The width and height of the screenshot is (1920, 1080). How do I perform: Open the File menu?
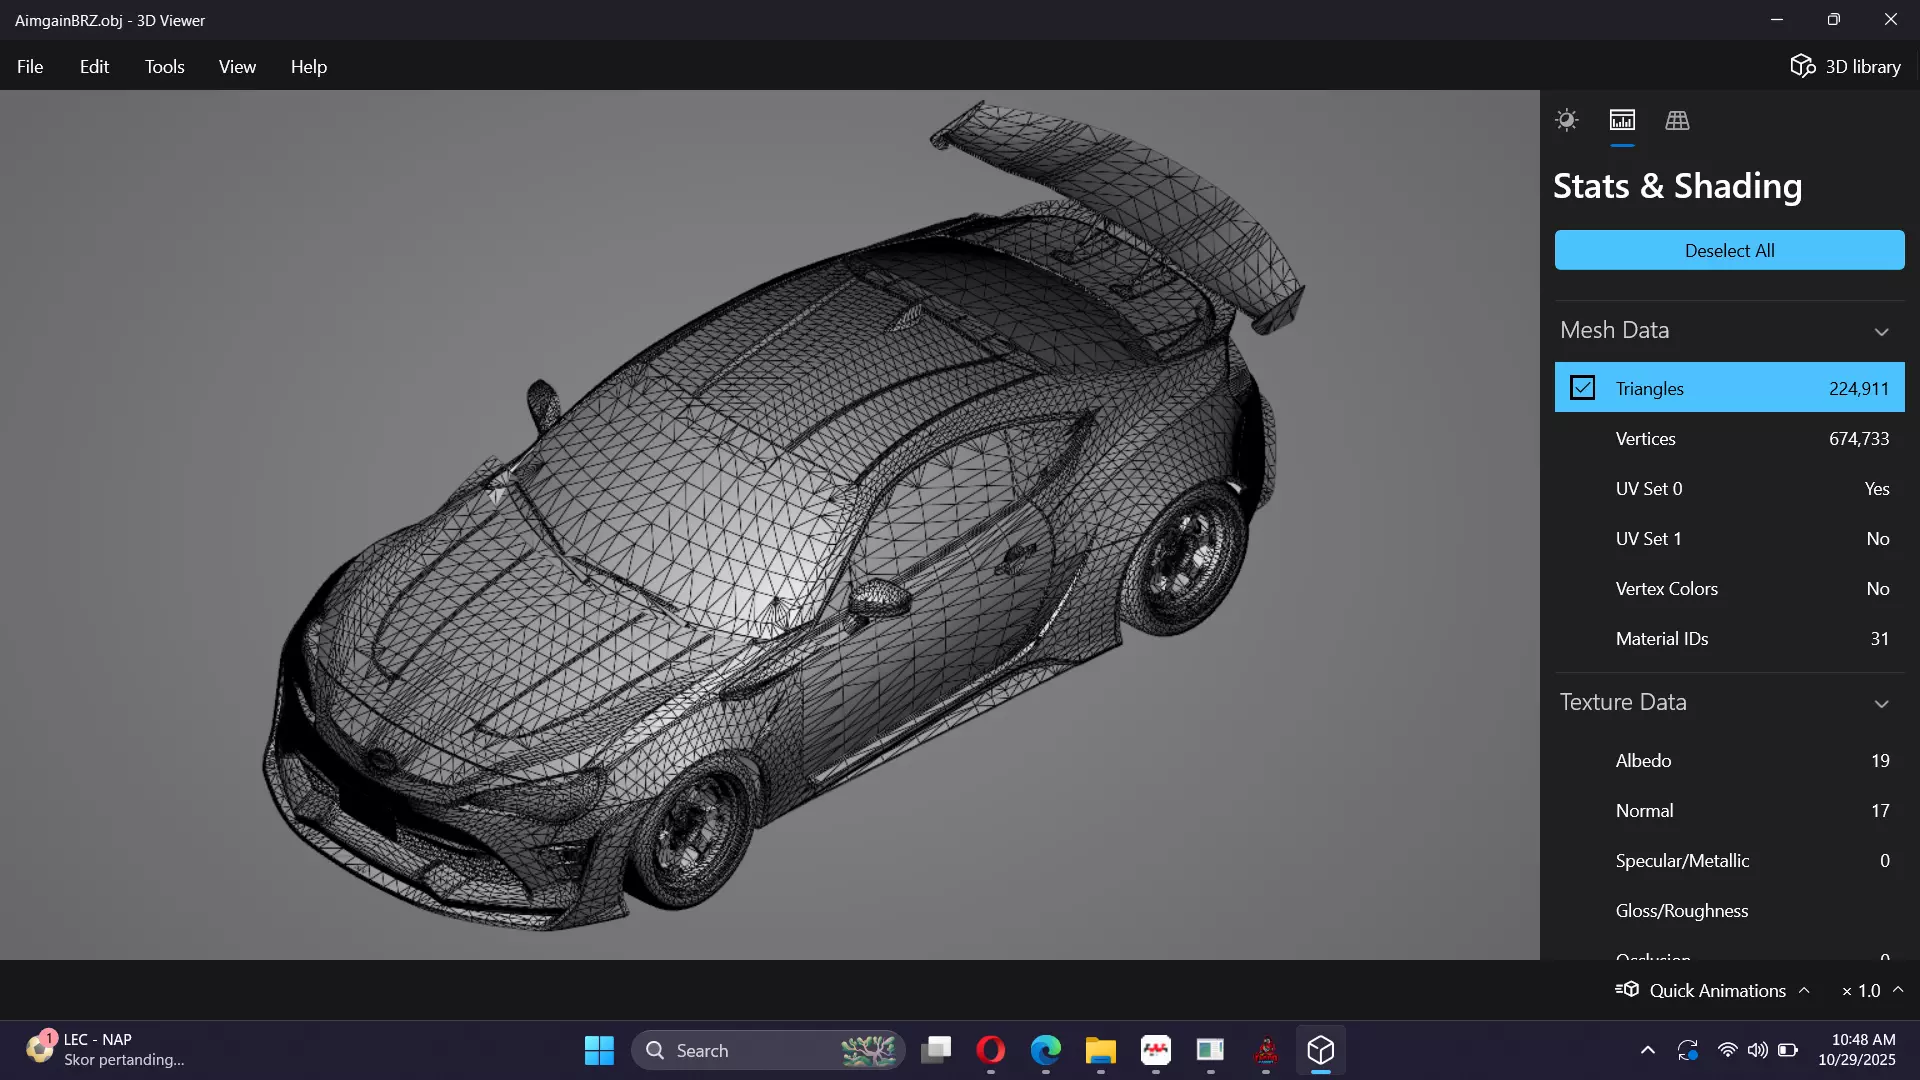click(x=30, y=66)
